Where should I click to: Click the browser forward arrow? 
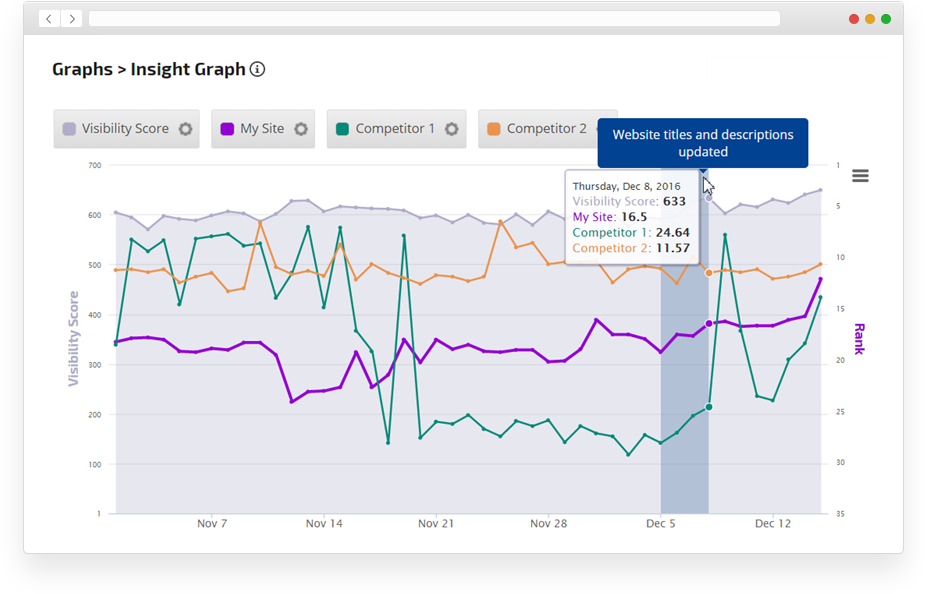click(x=72, y=19)
